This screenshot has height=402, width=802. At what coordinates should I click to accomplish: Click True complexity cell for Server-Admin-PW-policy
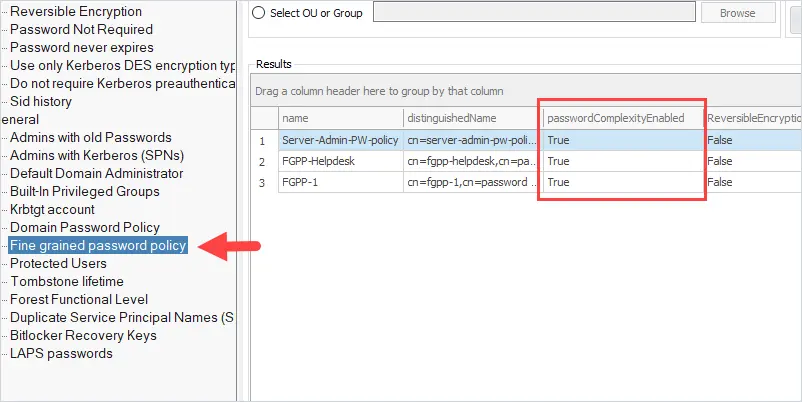click(x=623, y=140)
